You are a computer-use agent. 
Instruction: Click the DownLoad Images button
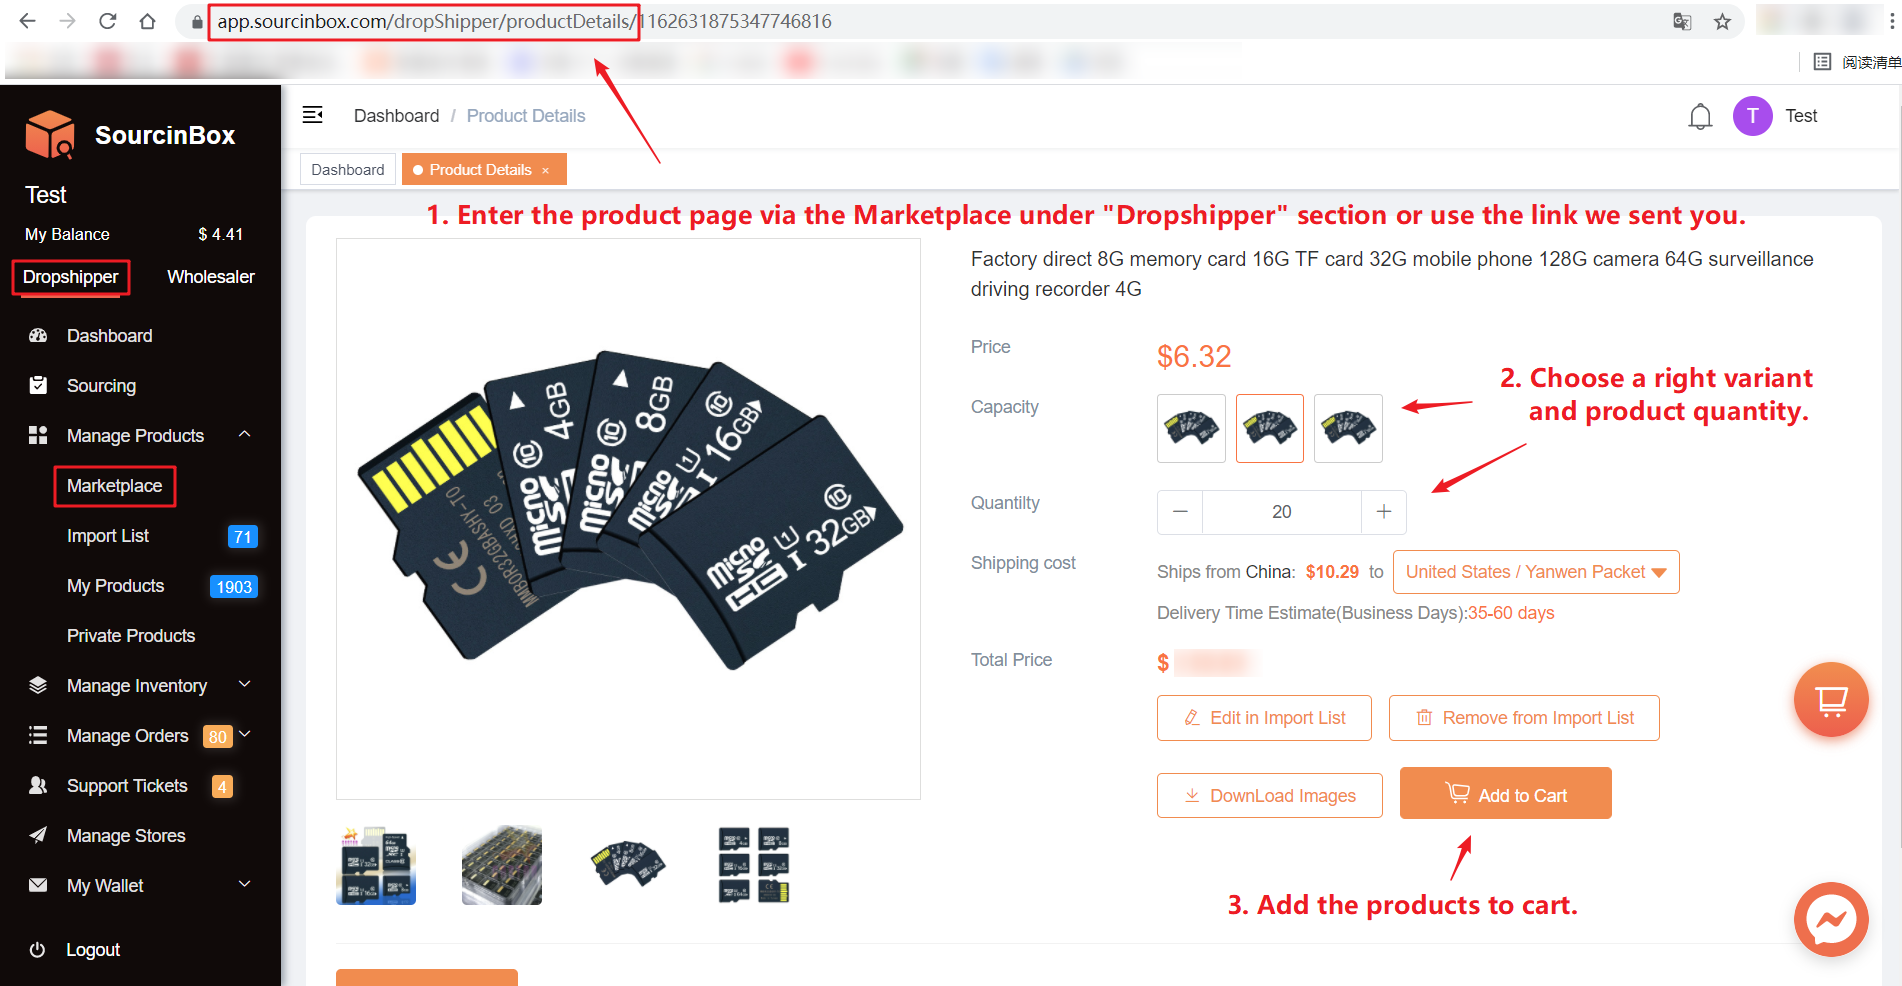[1269, 796]
